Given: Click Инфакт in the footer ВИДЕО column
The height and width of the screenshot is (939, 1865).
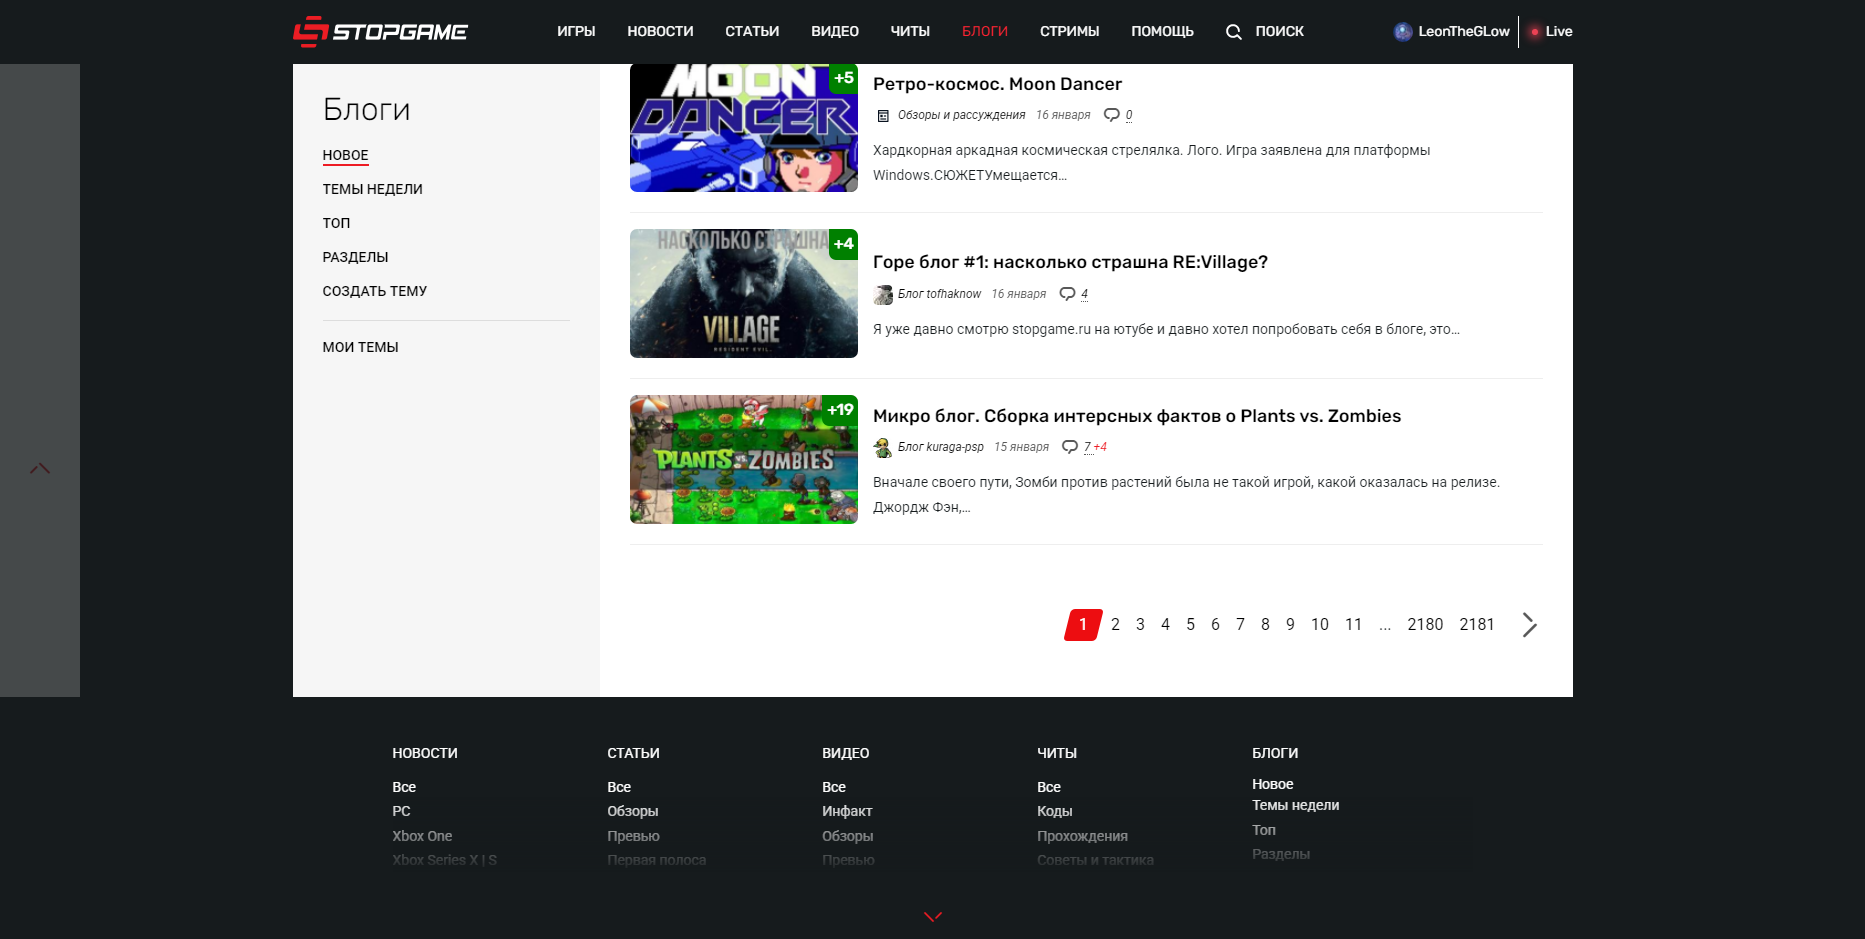Looking at the screenshot, I should 847,811.
